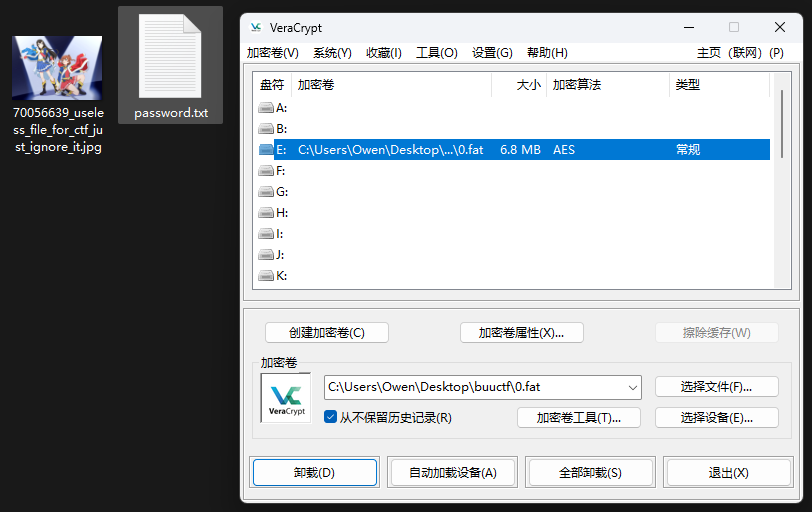Click the 卸载(D) dismount button
812x512 pixels.
click(314, 472)
